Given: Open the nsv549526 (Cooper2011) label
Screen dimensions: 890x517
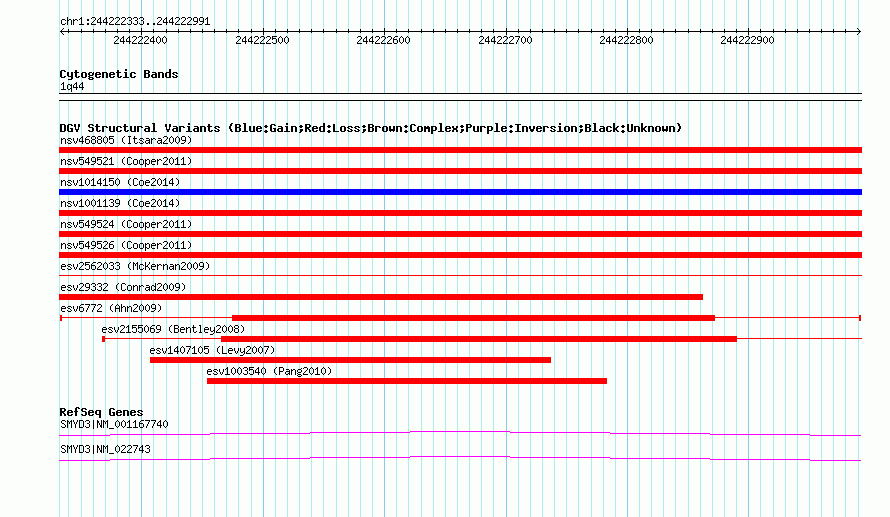Looking at the screenshot, I should coord(126,245).
